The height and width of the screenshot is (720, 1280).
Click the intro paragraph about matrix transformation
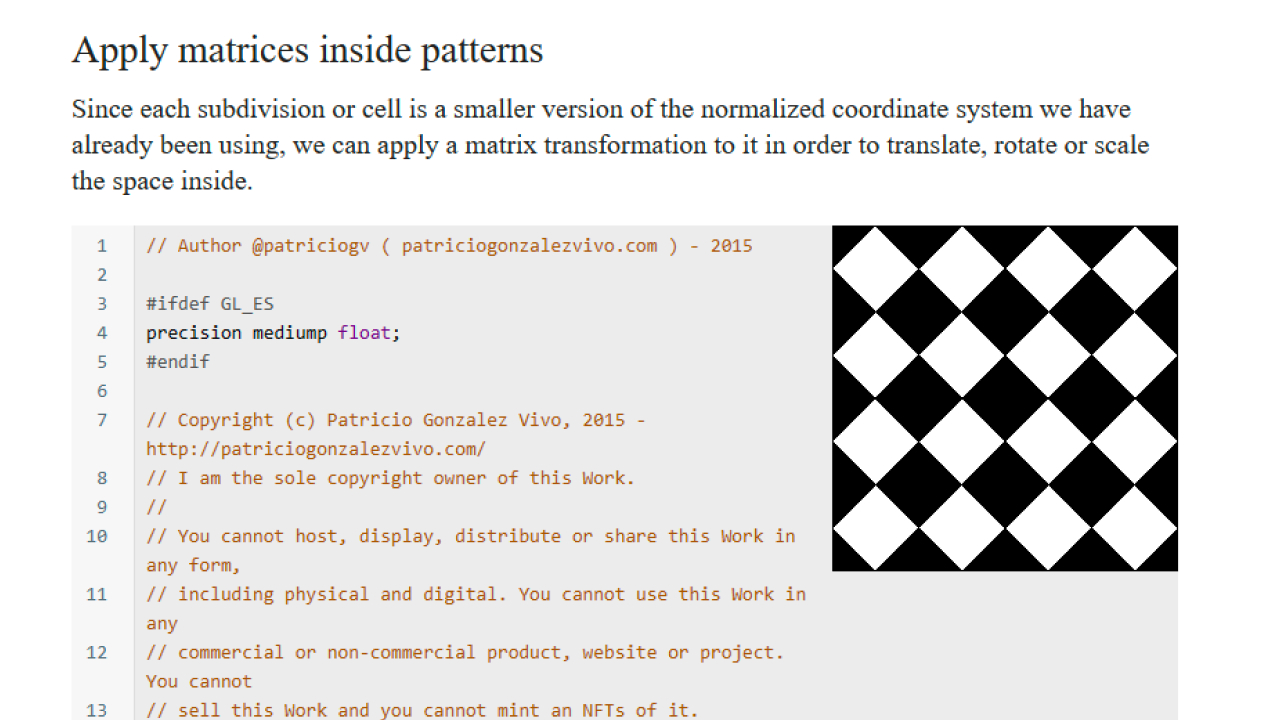[610, 145]
